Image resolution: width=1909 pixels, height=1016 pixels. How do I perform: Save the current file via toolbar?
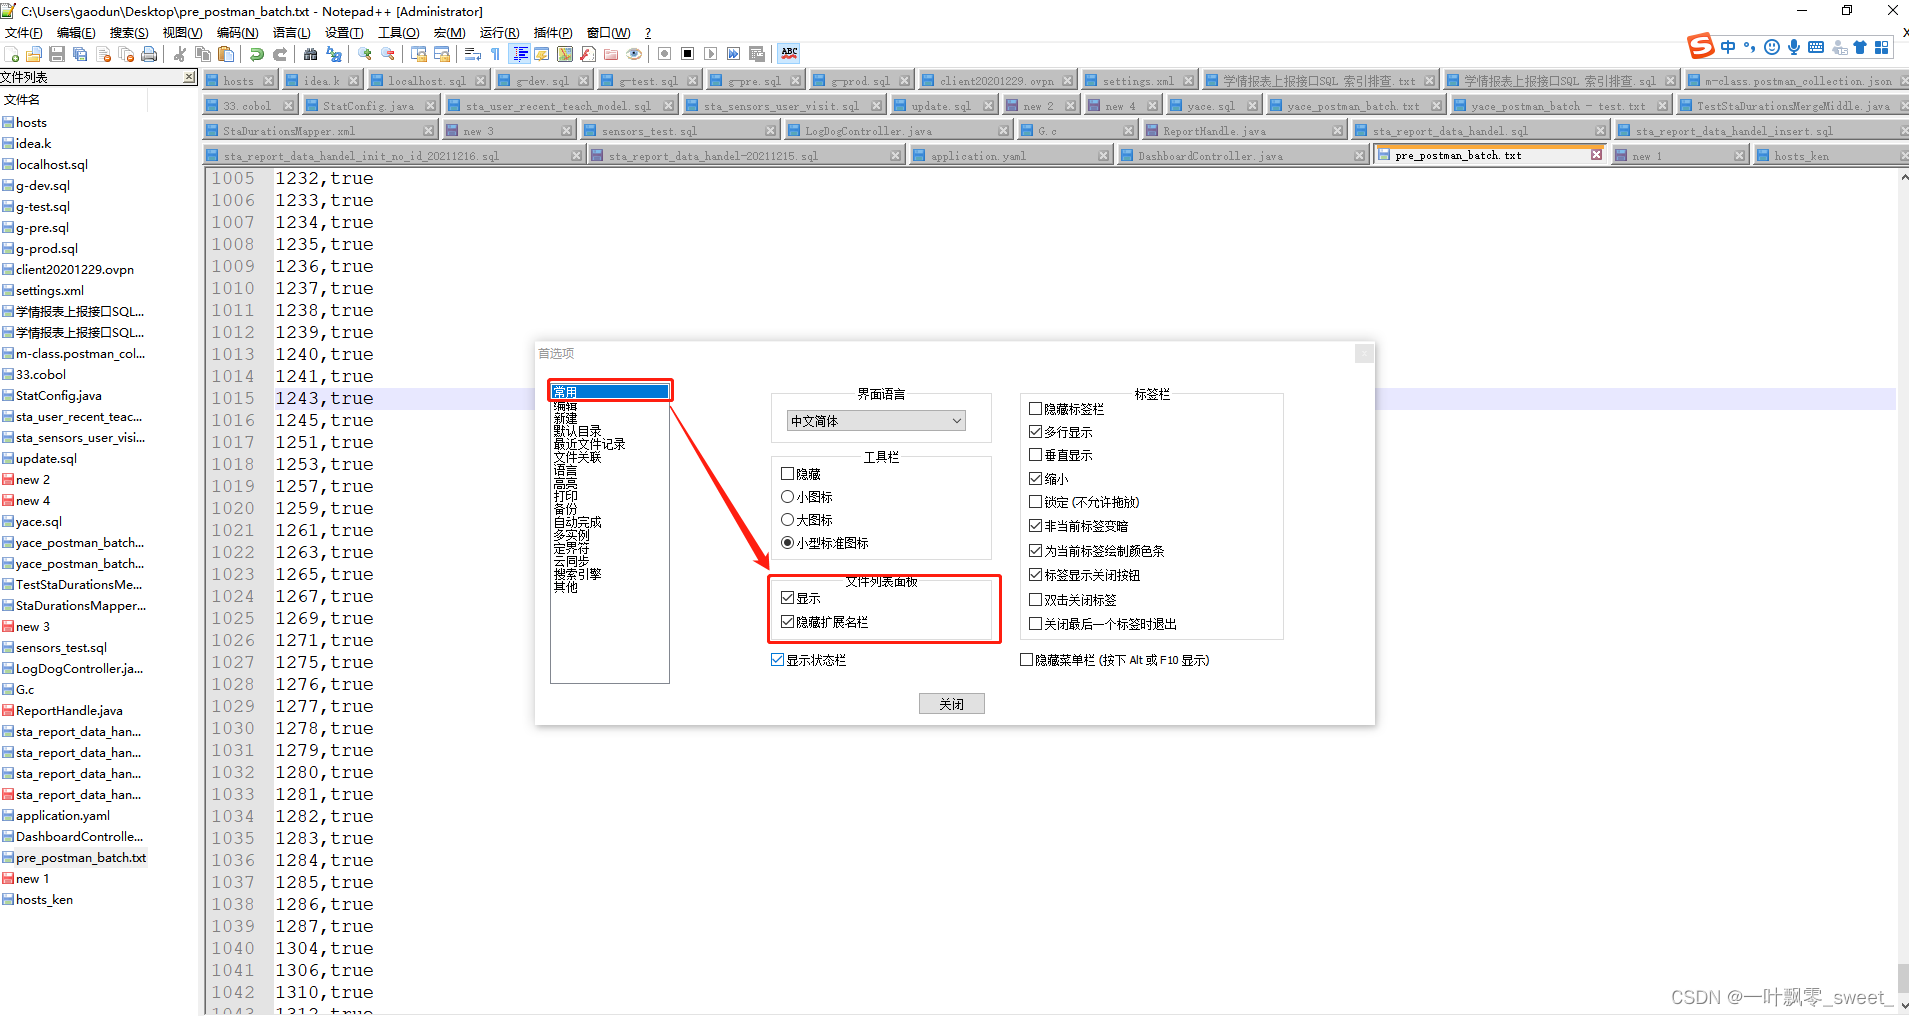[x=57, y=54]
